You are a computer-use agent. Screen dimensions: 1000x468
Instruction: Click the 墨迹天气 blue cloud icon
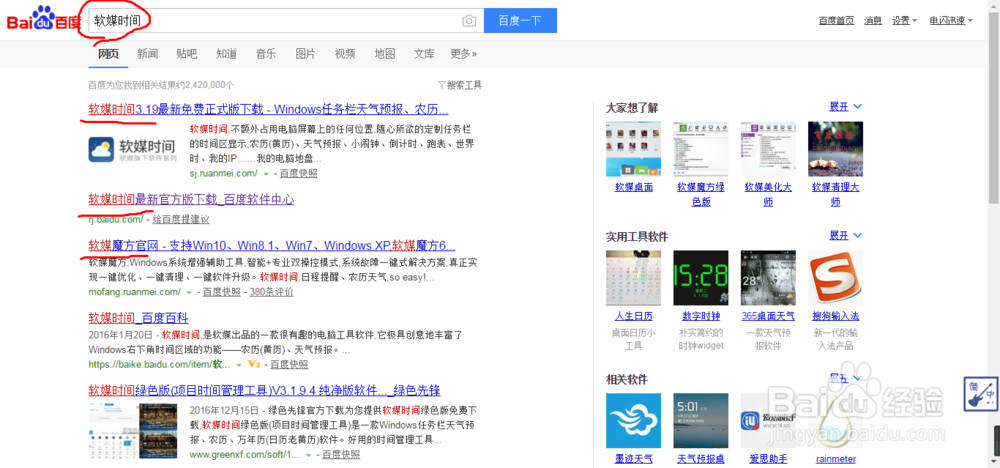point(633,421)
